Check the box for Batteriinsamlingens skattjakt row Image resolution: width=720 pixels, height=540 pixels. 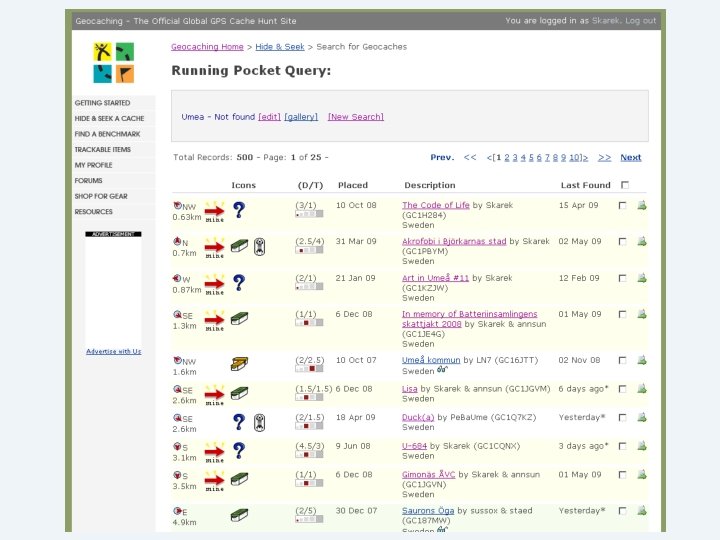click(x=623, y=314)
